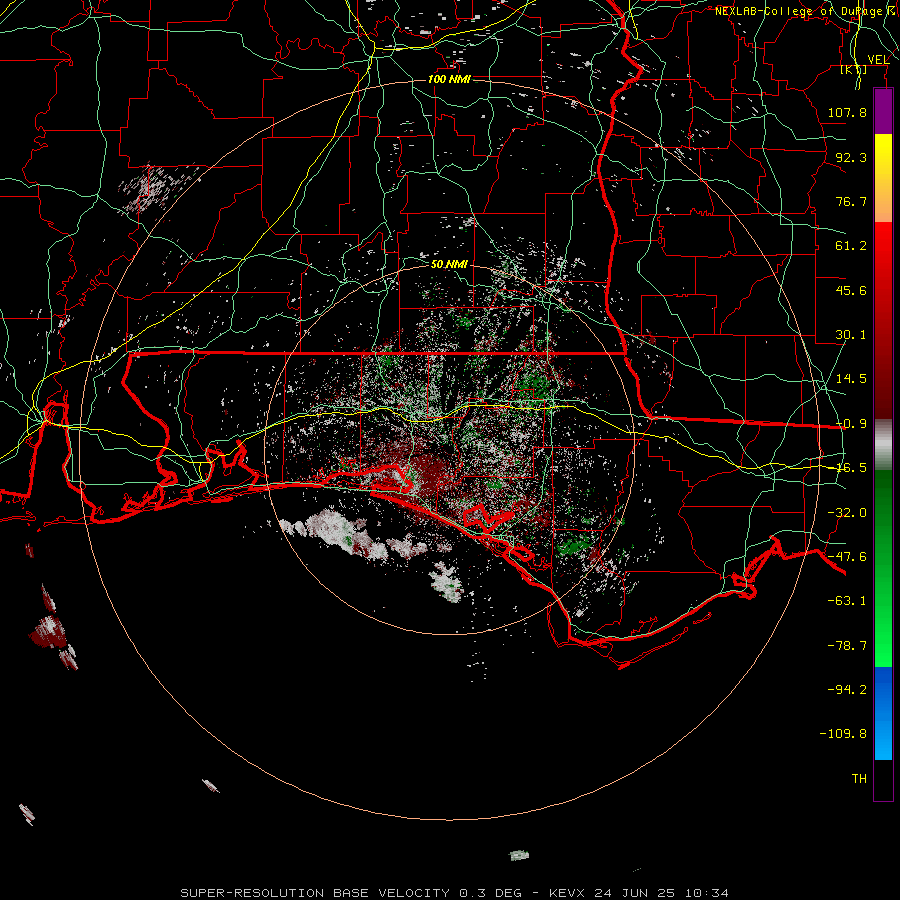
Task: Click the "[KT]" units label
Action: click(x=854, y=70)
